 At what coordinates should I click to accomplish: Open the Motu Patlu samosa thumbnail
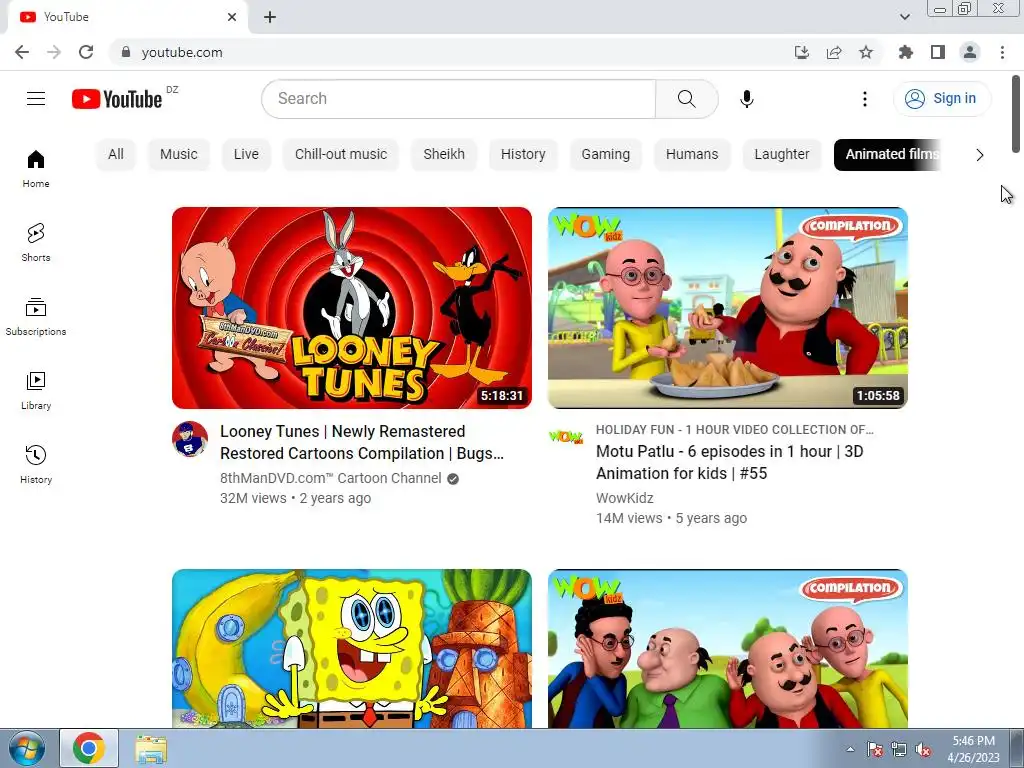(728, 308)
